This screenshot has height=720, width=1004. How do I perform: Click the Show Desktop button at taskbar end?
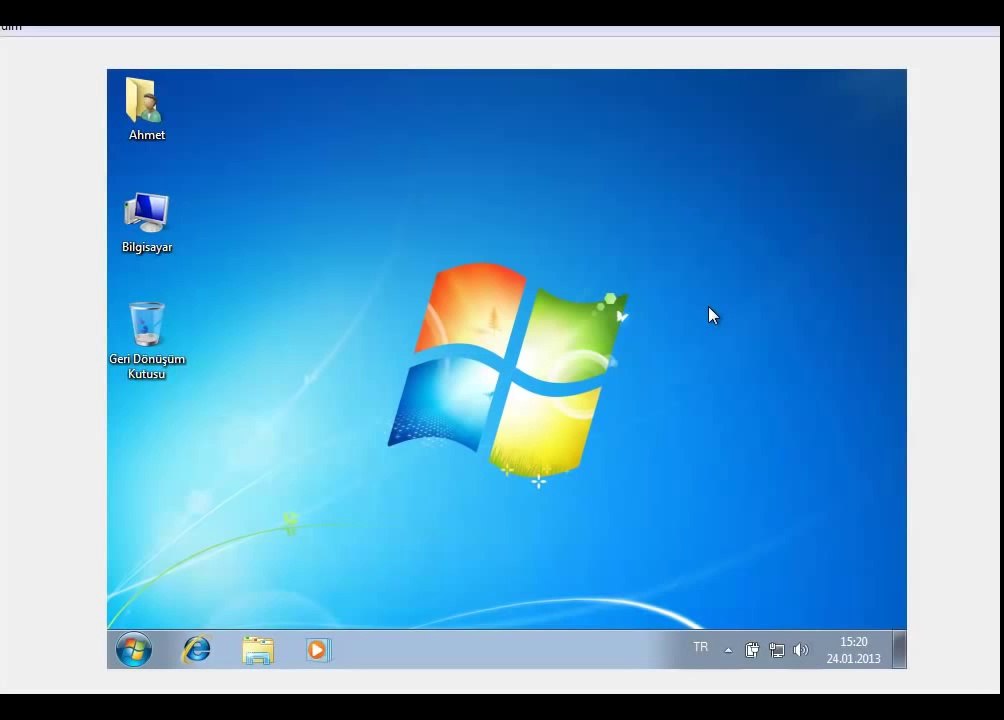point(900,650)
